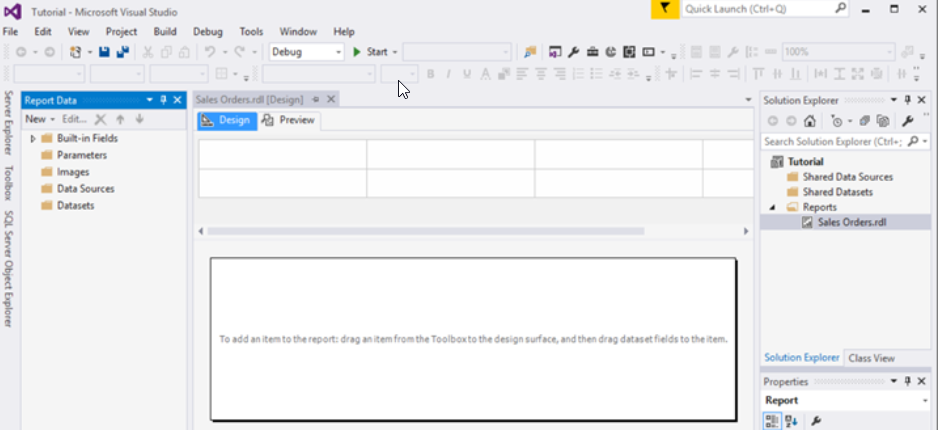Click Alphabetical sort icon in Properties panel
This screenshot has height=430, width=942.
point(791,421)
